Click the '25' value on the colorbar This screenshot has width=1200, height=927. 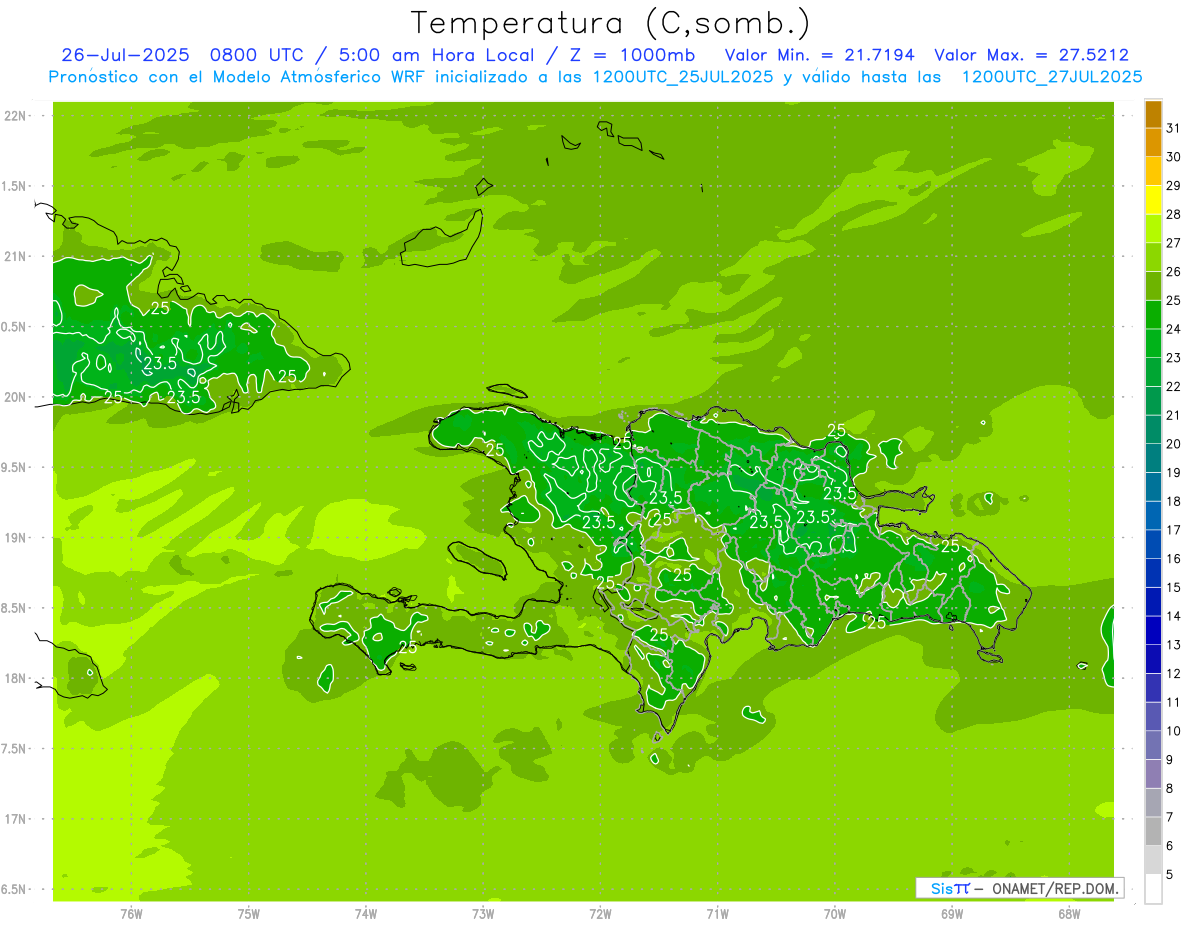tap(1174, 301)
